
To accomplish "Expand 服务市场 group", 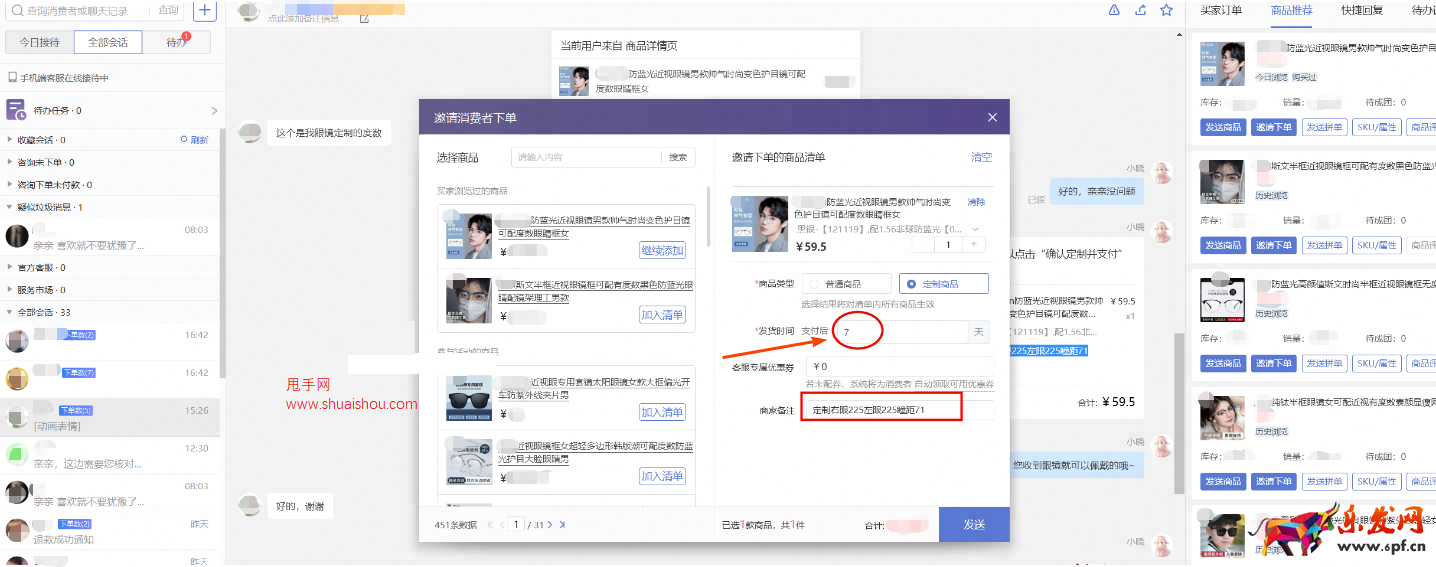I will point(11,290).
